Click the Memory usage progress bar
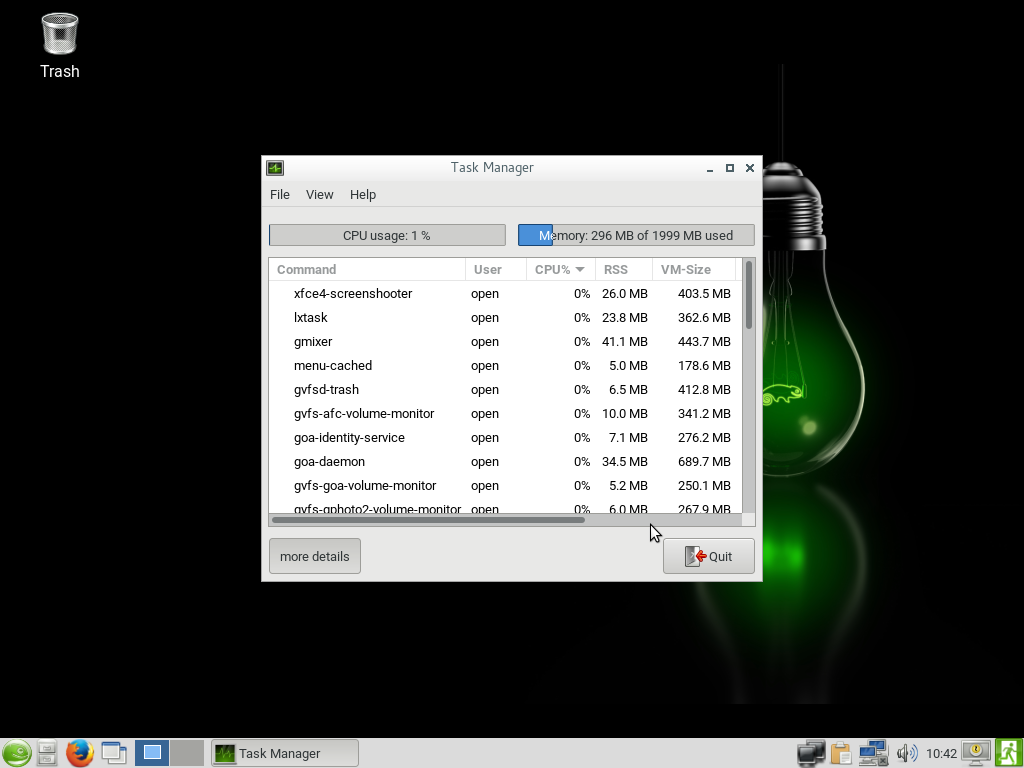 pos(636,236)
